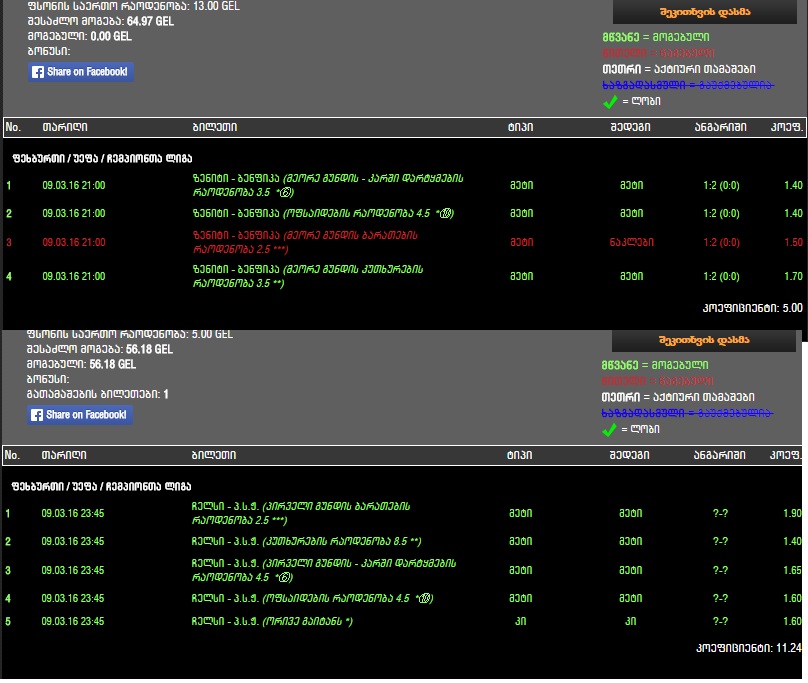The image size is (808, 683).
Task: Click the No. column header in the Chelsea table
Action: tap(12, 455)
